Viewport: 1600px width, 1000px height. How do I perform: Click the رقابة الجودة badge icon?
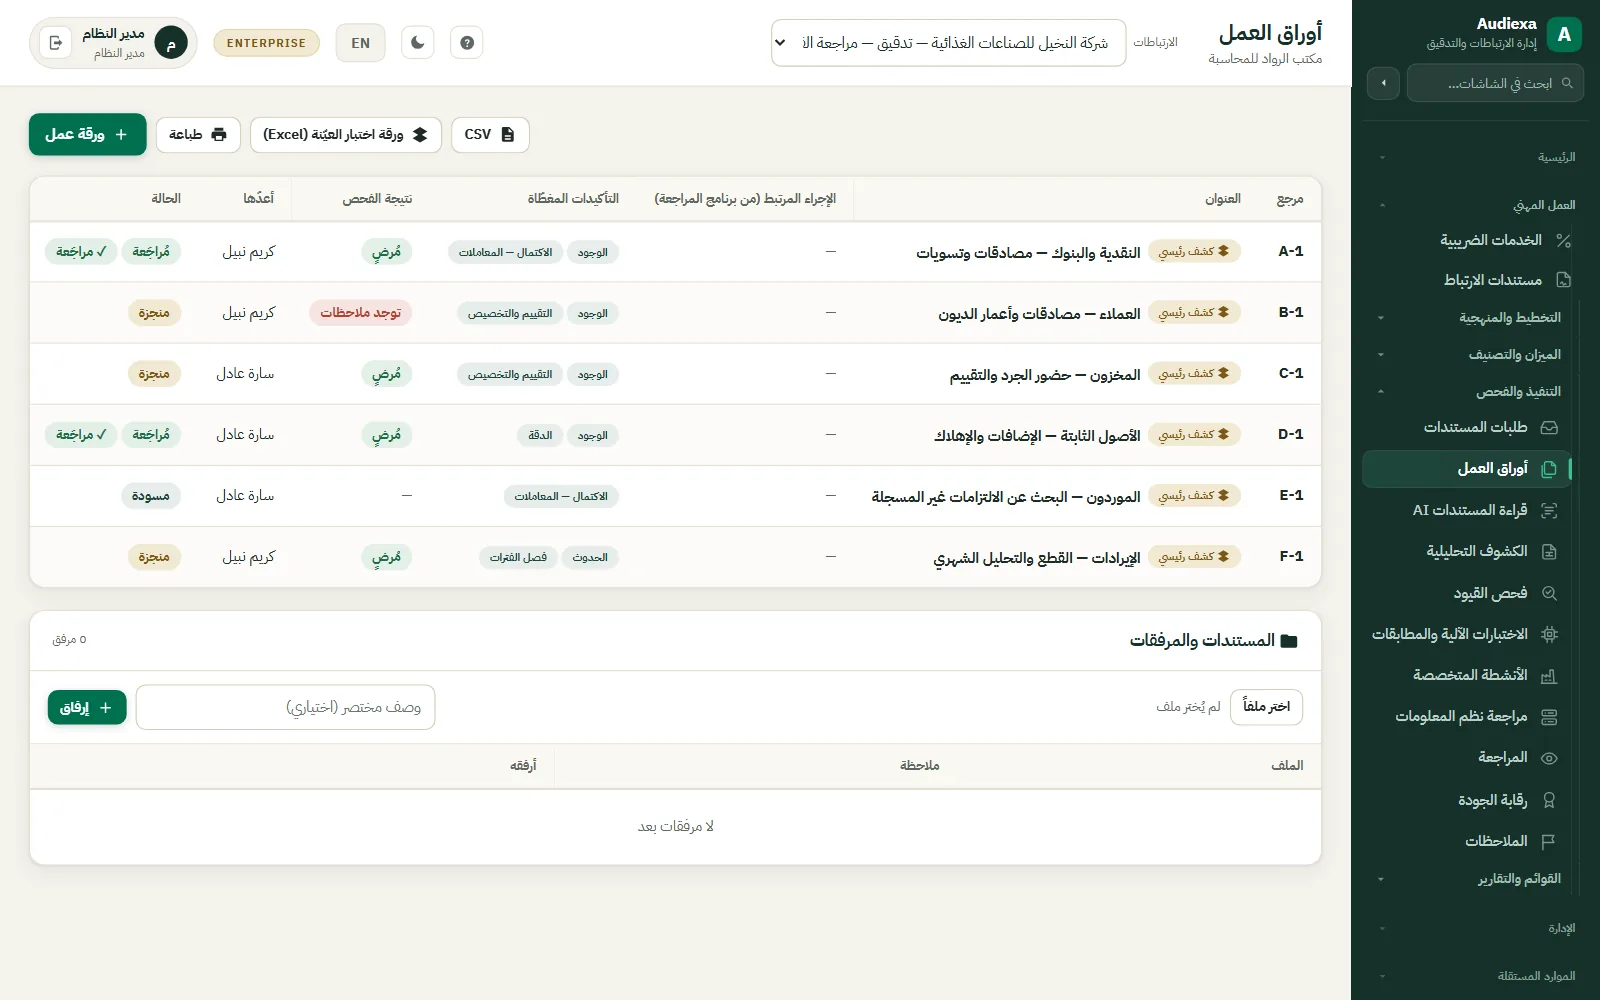click(1549, 800)
